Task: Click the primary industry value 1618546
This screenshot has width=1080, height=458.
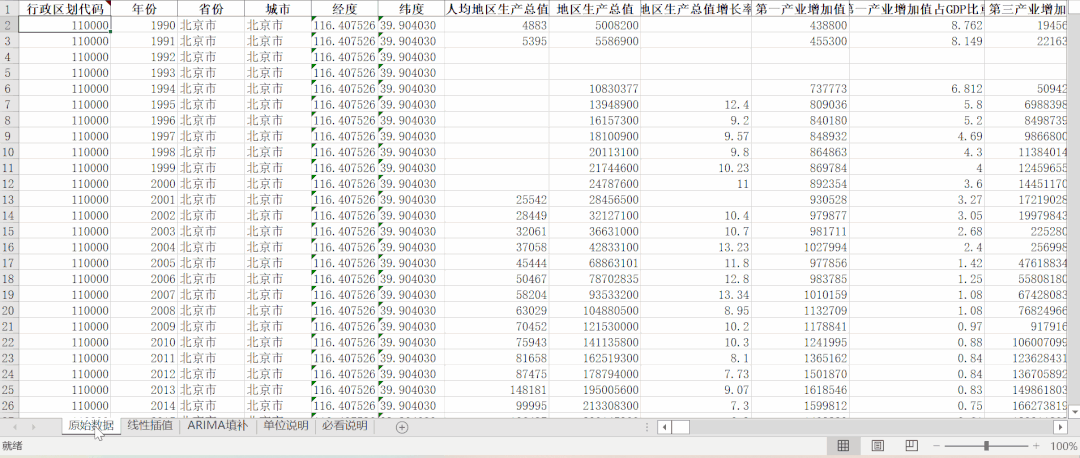Action: click(800, 390)
